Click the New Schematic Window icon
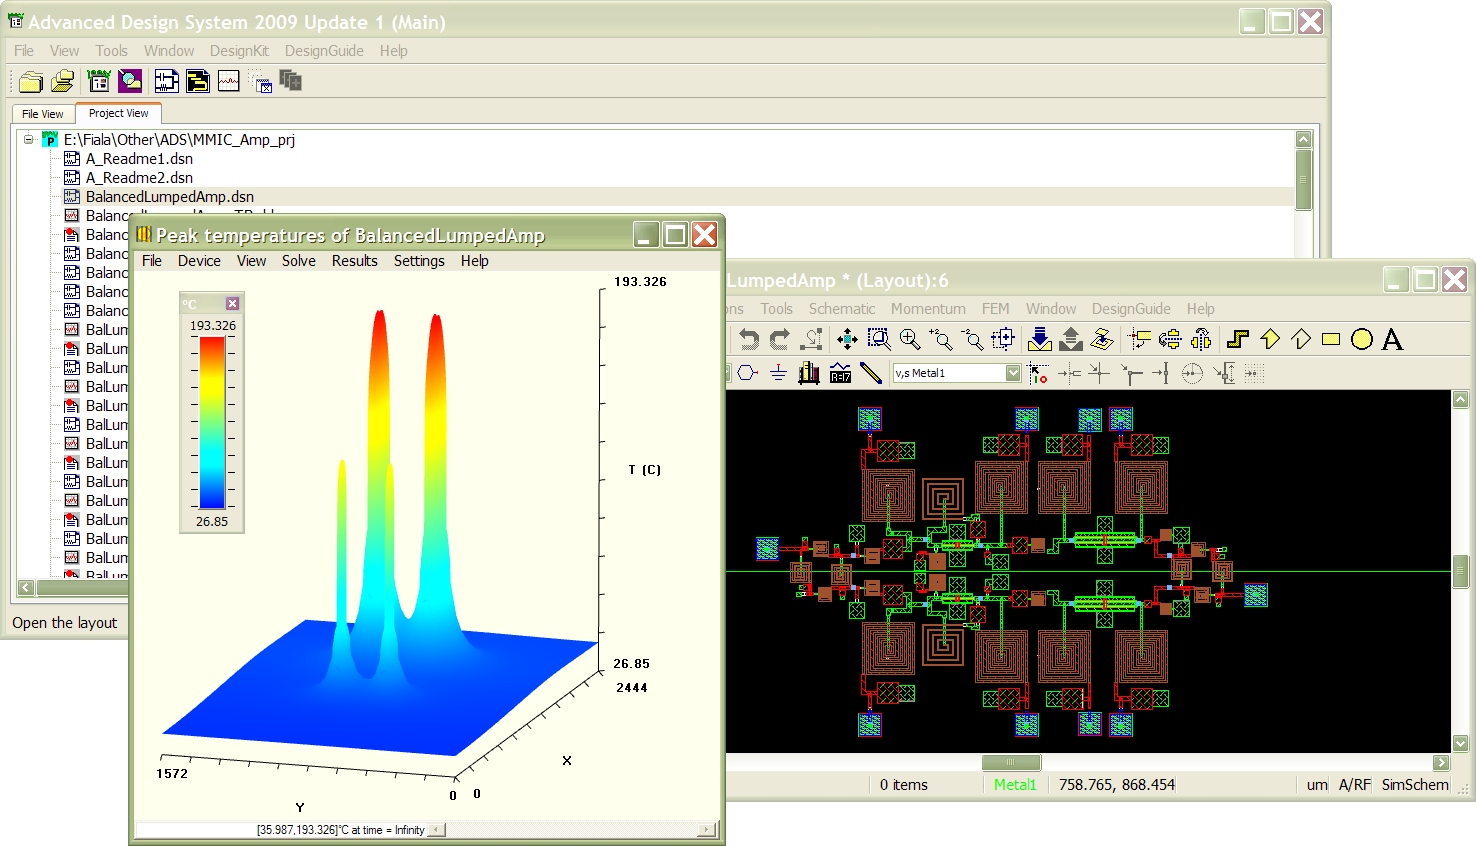The height and width of the screenshot is (846, 1476). point(167,81)
